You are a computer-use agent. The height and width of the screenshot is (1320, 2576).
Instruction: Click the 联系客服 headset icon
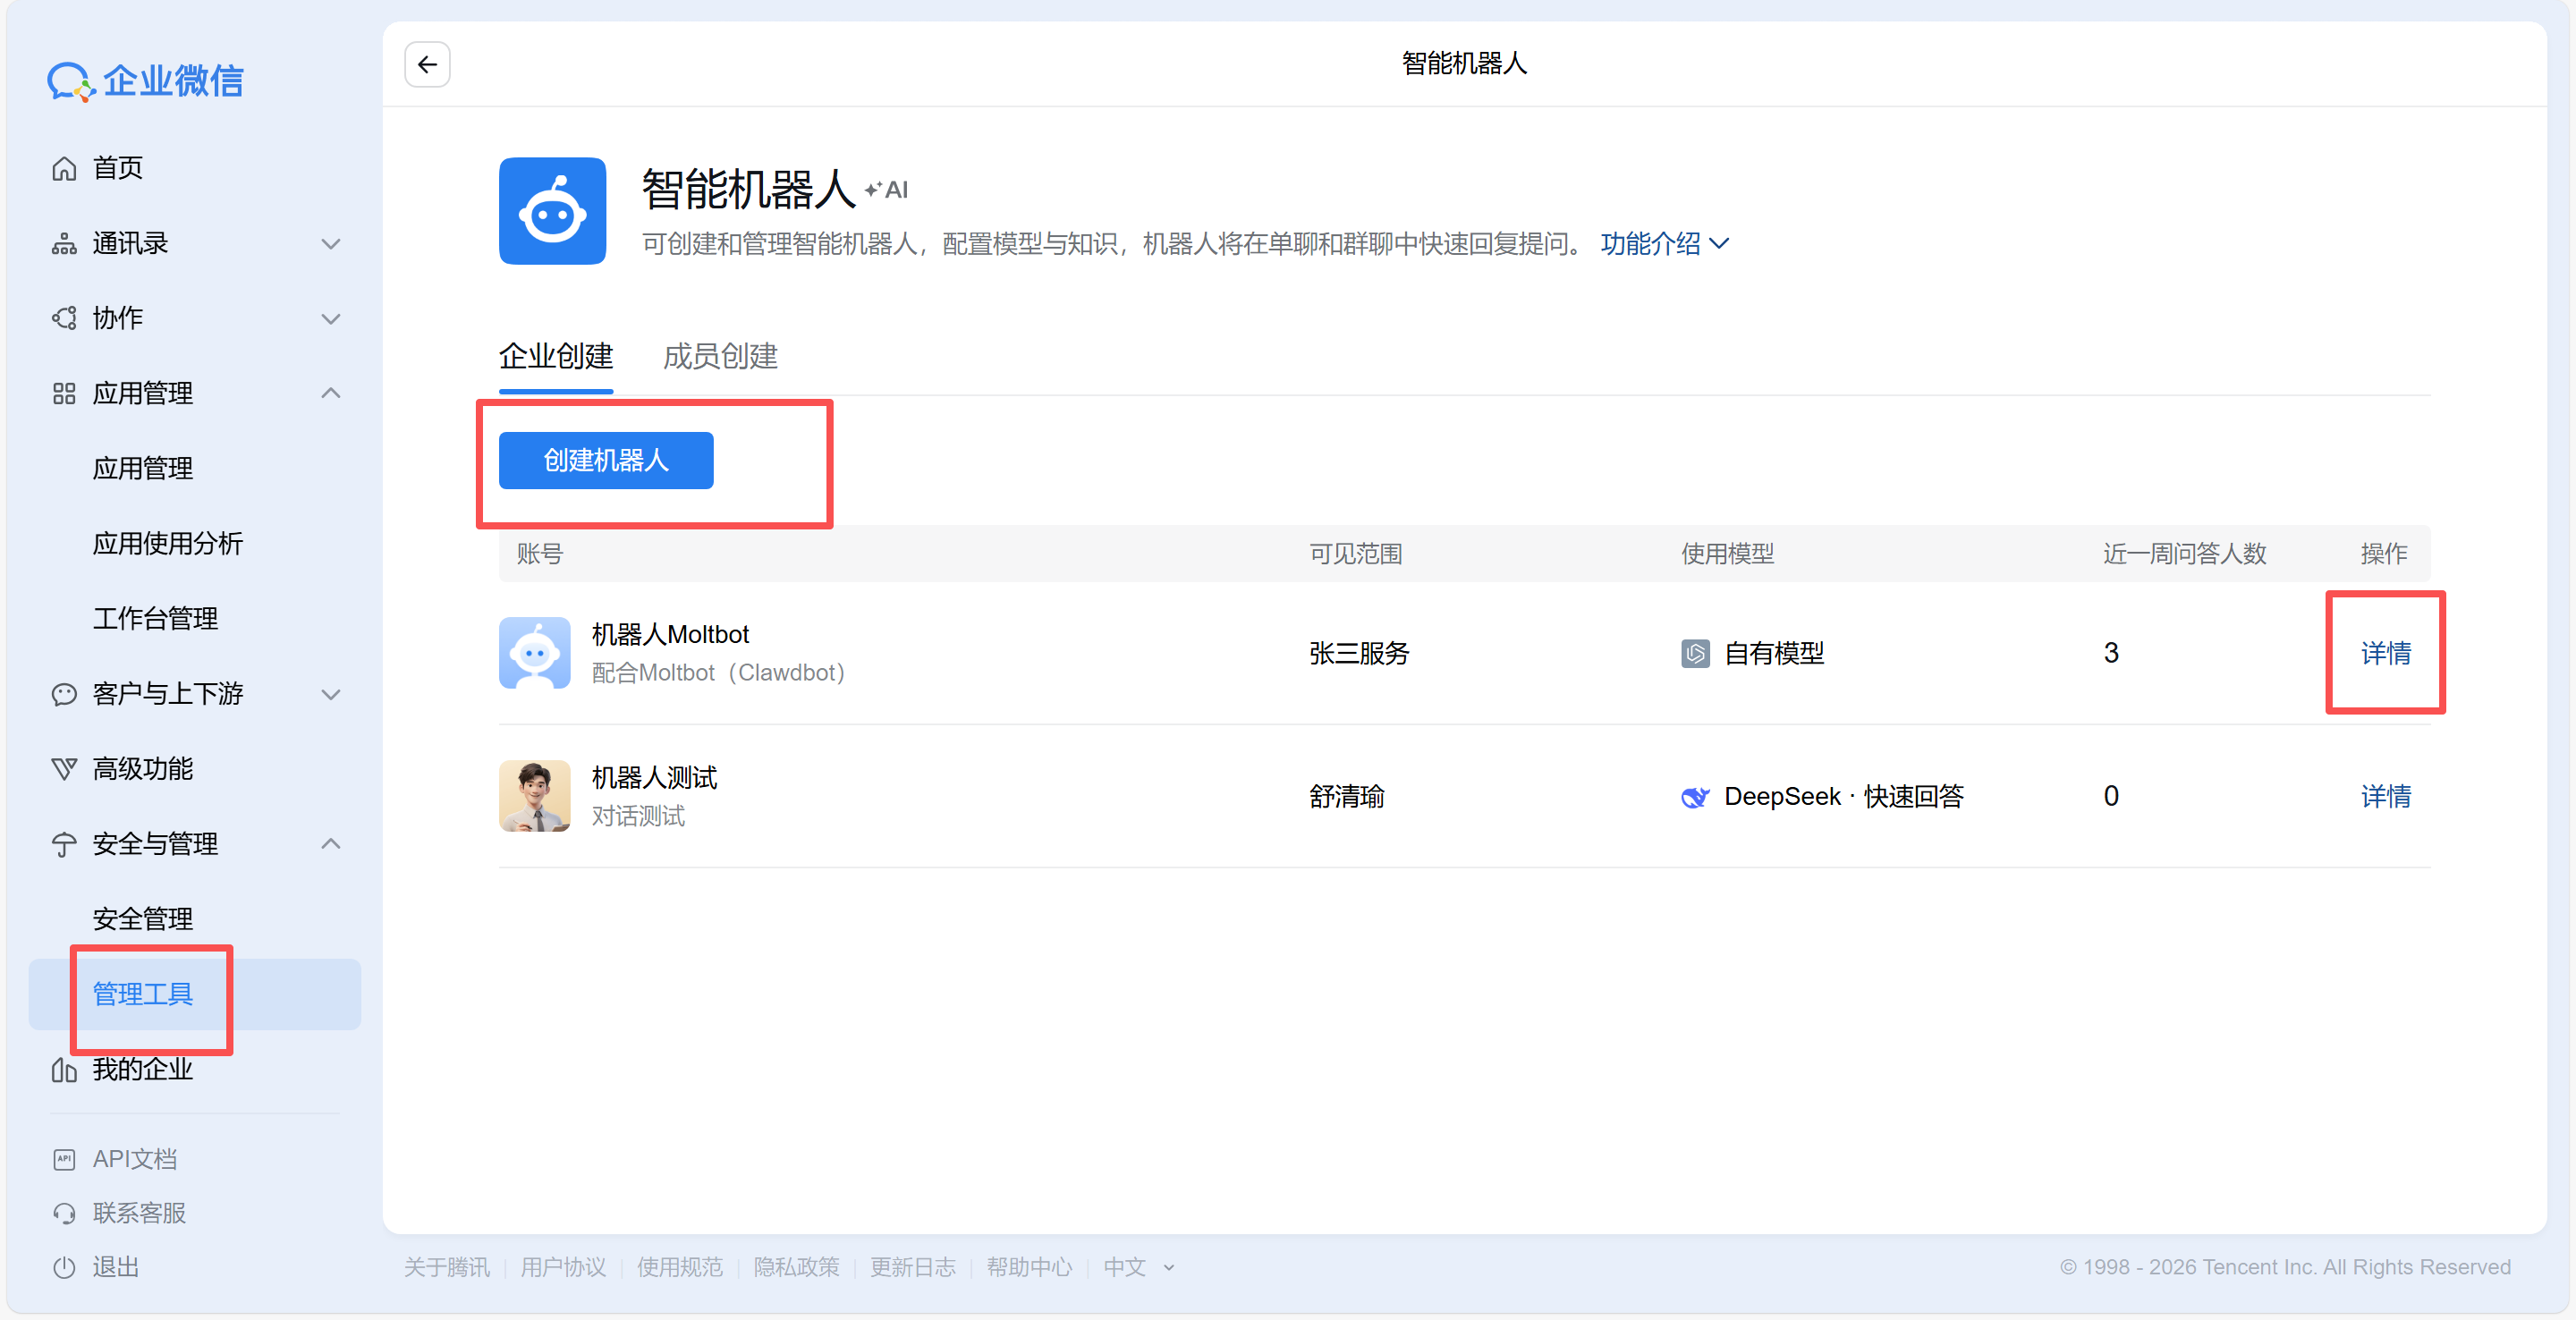64,1213
